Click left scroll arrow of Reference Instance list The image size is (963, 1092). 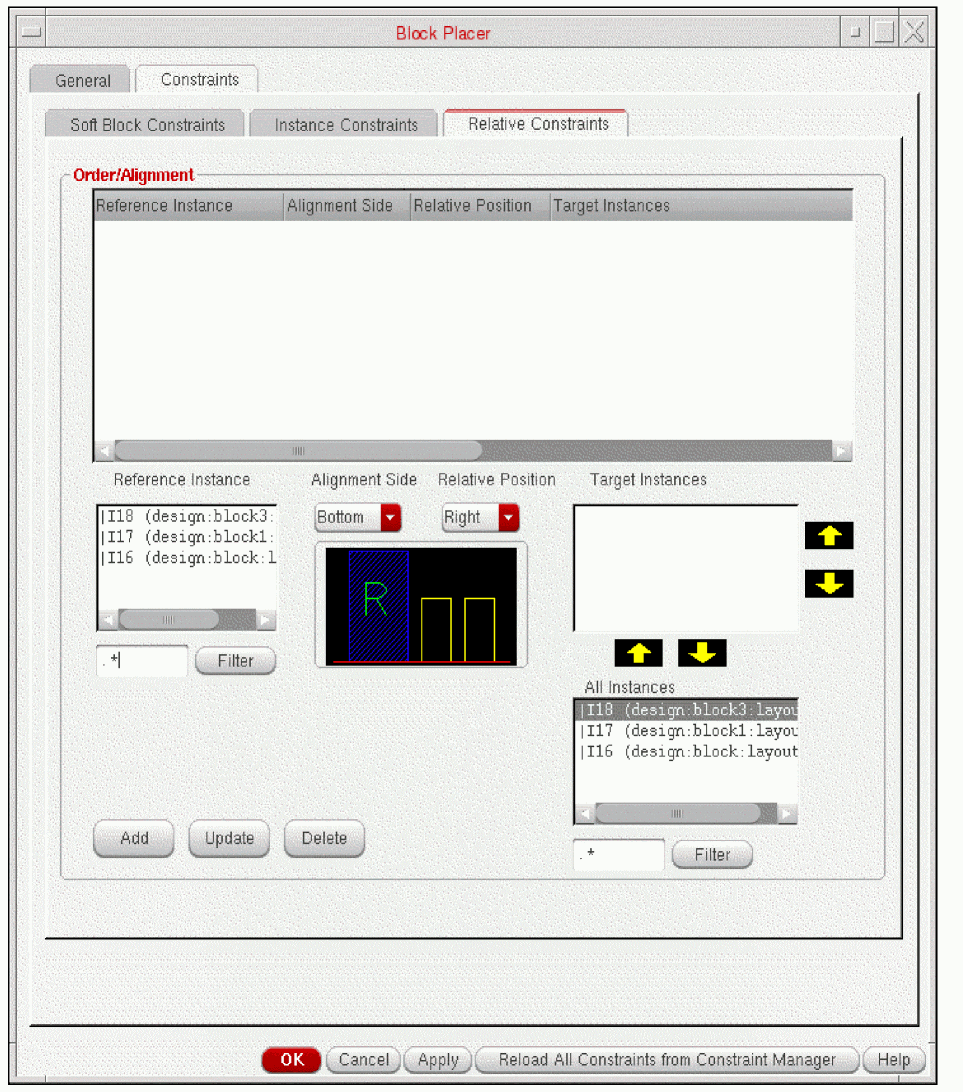[x=108, y=619]
